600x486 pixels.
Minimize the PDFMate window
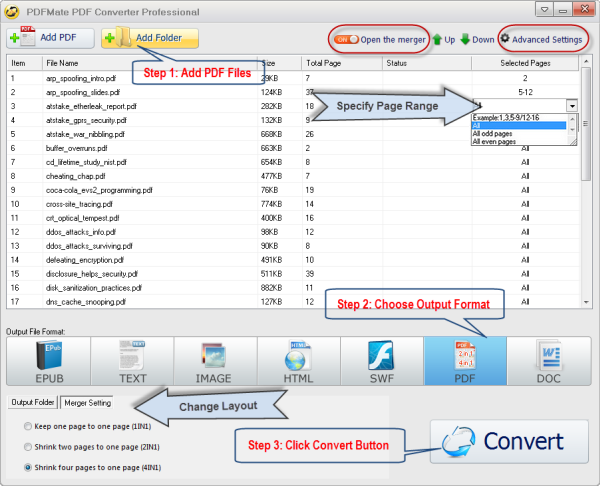562,10
